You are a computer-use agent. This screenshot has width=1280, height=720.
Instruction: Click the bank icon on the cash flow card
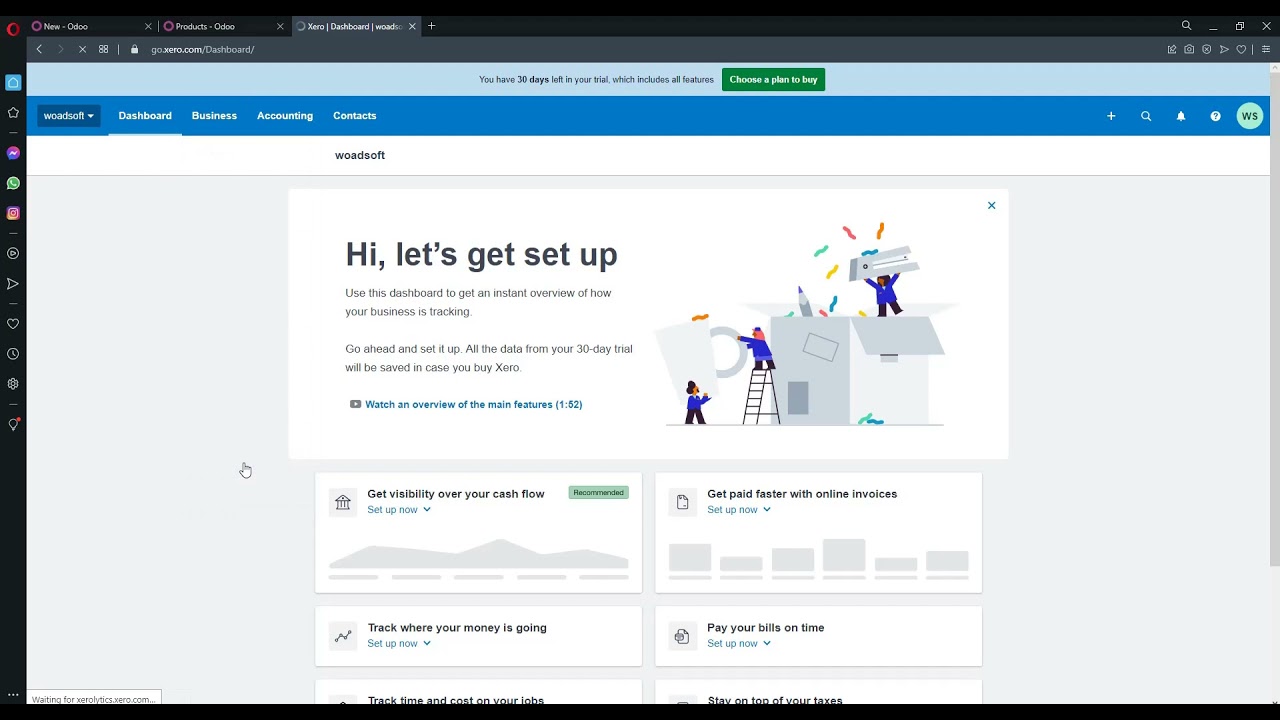point(343,502)
